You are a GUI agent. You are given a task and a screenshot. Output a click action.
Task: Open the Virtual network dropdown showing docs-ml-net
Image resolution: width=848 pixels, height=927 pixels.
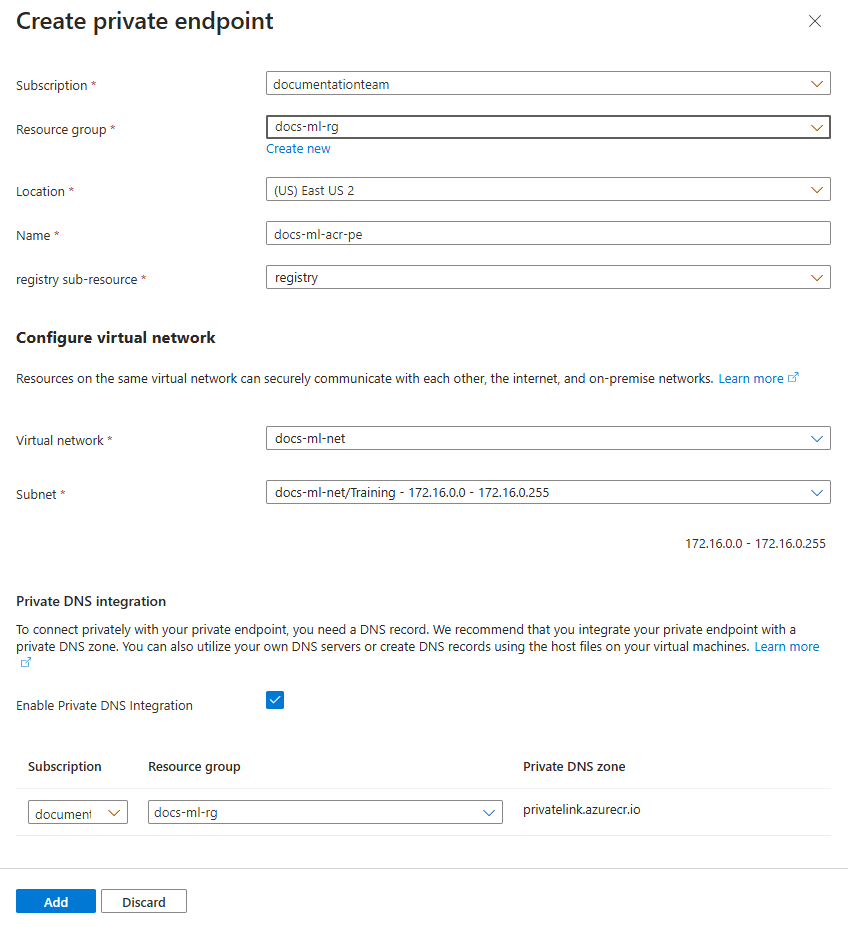pyautogui.click(x=818, y=438)
